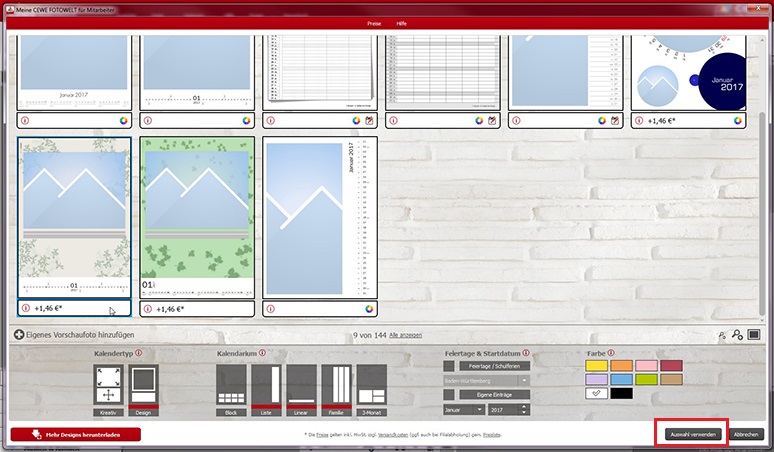Click 'Eigene Einträge' button

(x=495, y=394)
